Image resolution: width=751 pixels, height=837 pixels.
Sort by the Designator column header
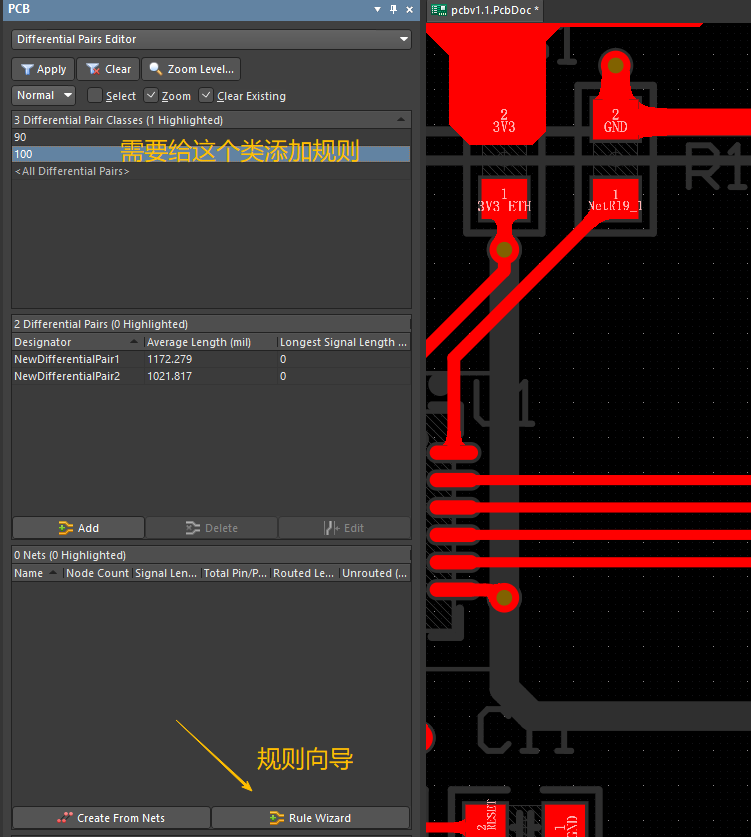(77, 342)
